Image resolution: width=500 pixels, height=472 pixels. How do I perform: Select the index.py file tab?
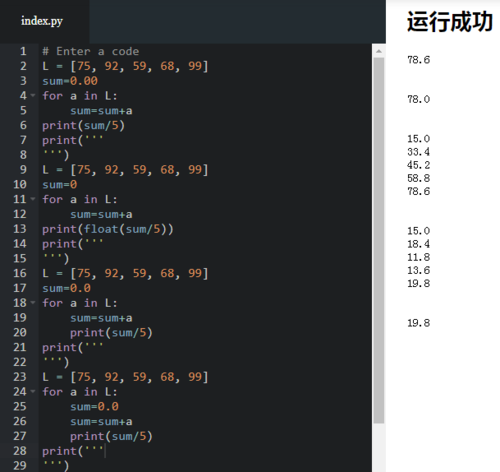(x=42, y=21)
